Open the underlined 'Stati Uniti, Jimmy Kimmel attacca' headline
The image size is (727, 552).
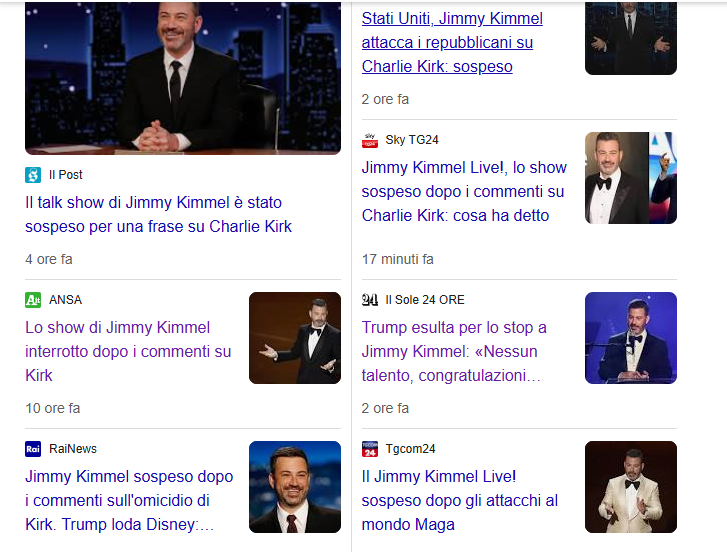click(x=452, y=43)
